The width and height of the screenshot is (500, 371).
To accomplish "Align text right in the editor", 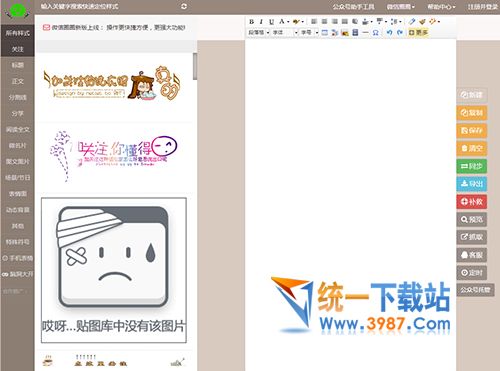I will click(335, 22).
